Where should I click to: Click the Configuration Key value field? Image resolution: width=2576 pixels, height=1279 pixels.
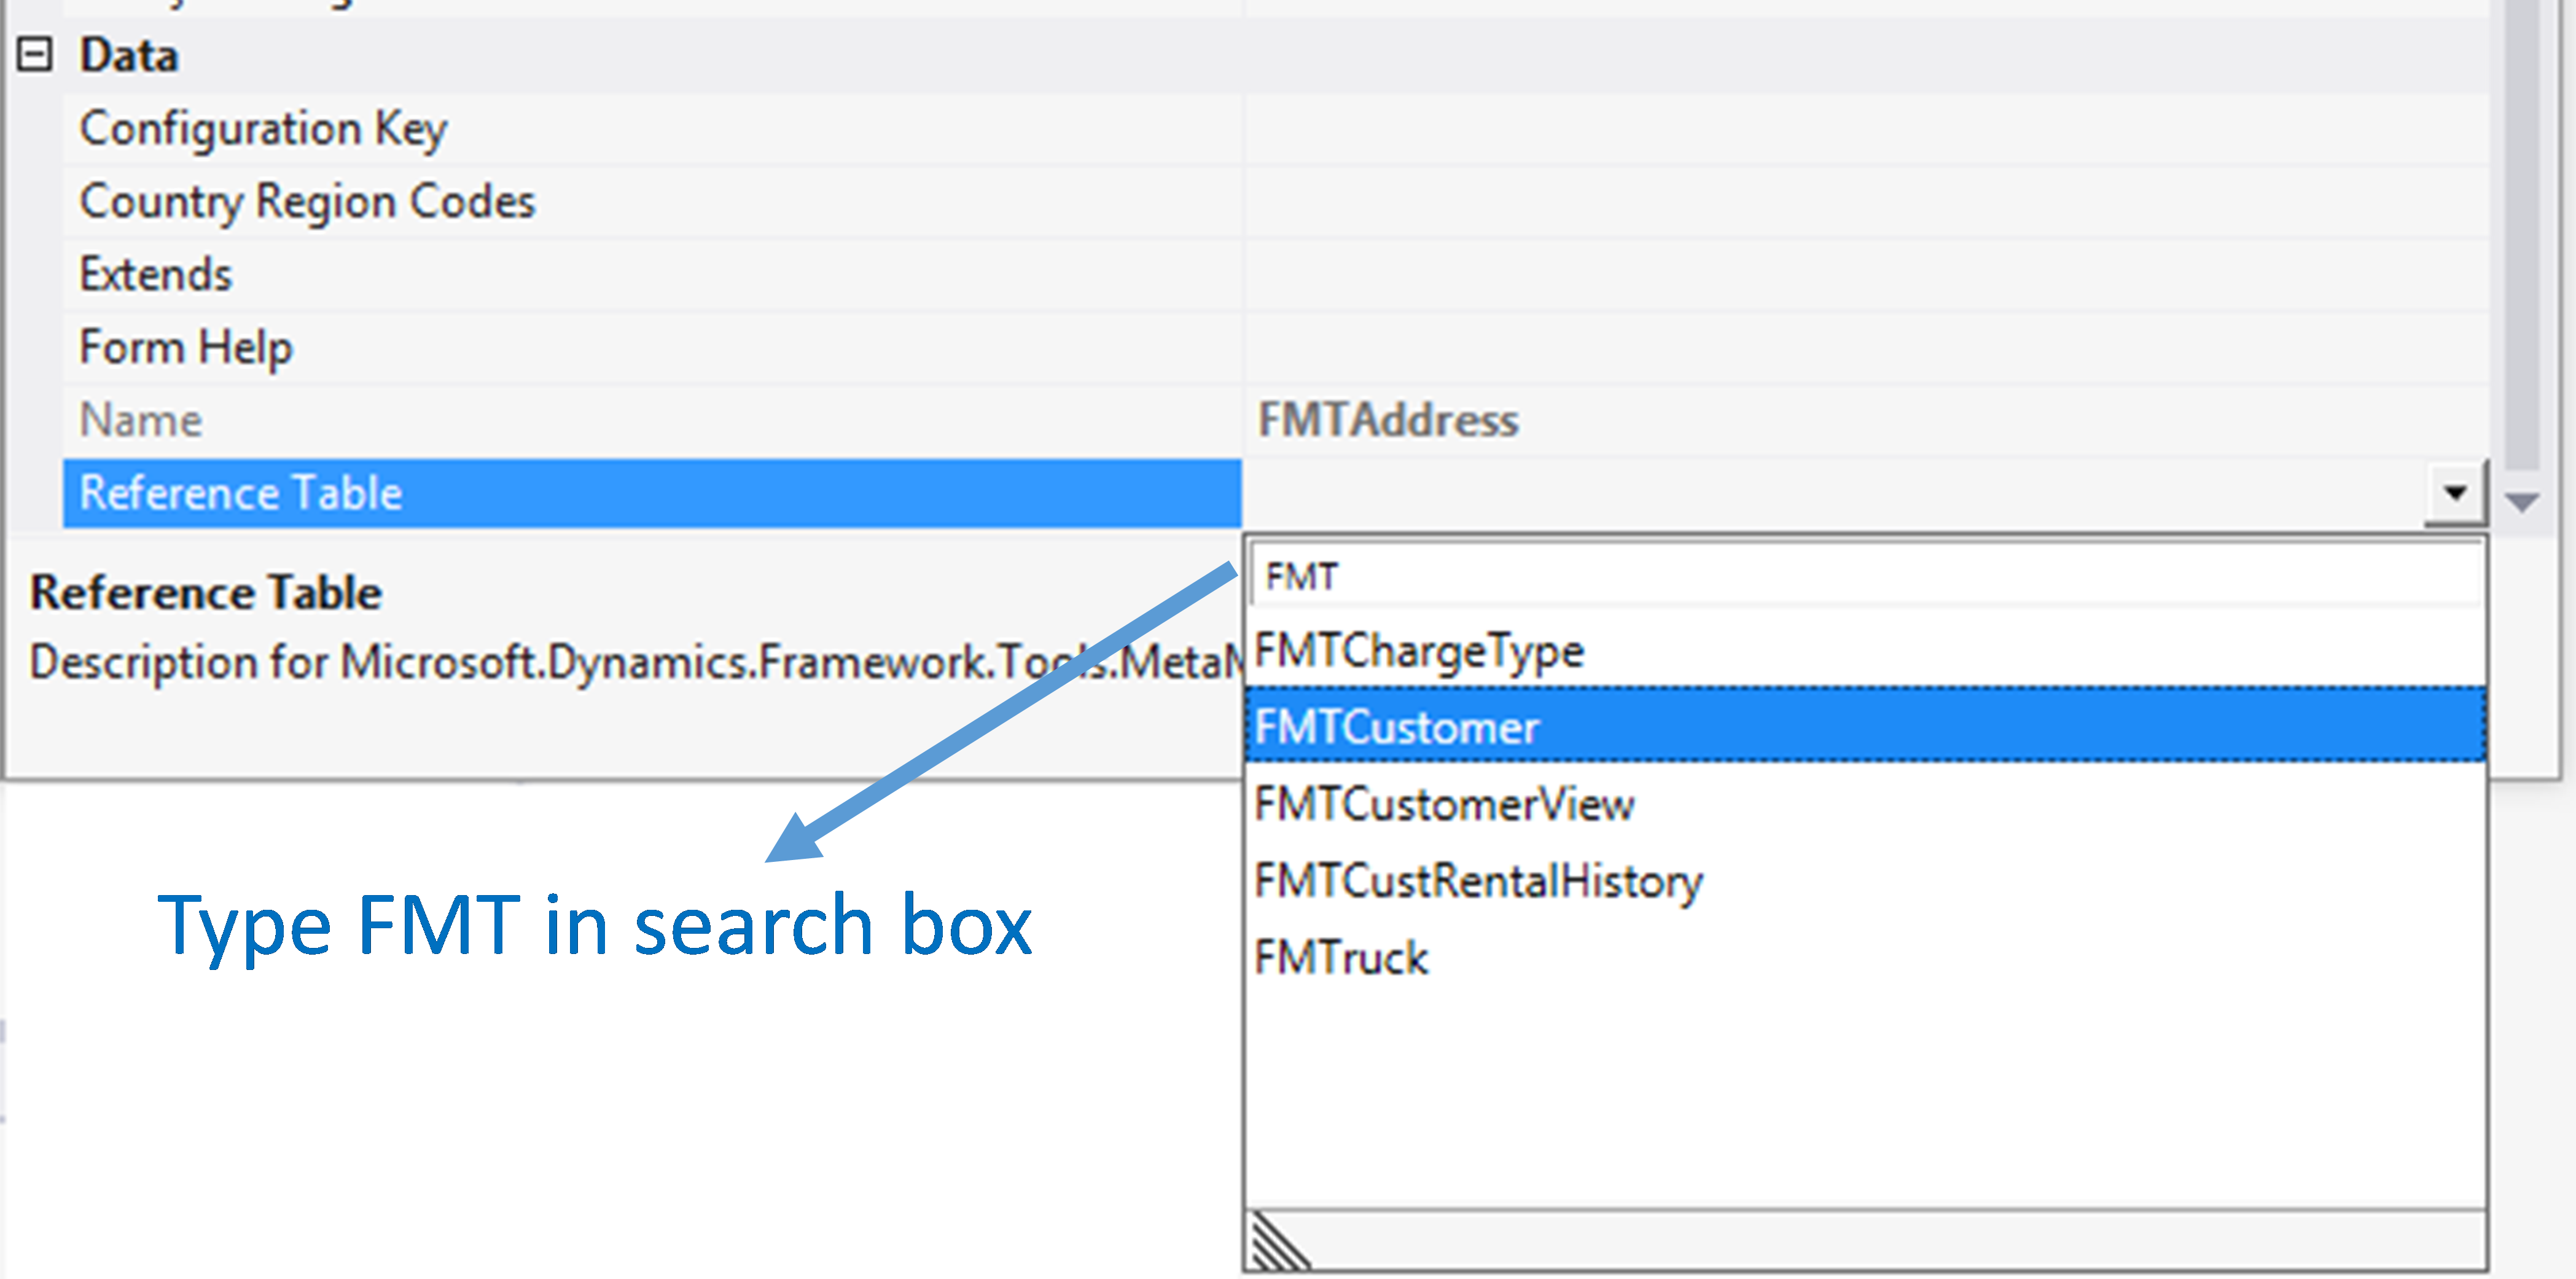point(1860,129)
